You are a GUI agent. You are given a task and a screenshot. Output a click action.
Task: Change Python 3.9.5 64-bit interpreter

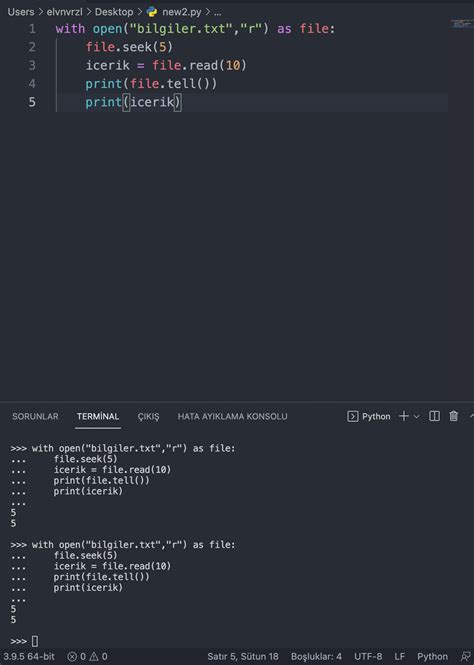coord(29,657)
